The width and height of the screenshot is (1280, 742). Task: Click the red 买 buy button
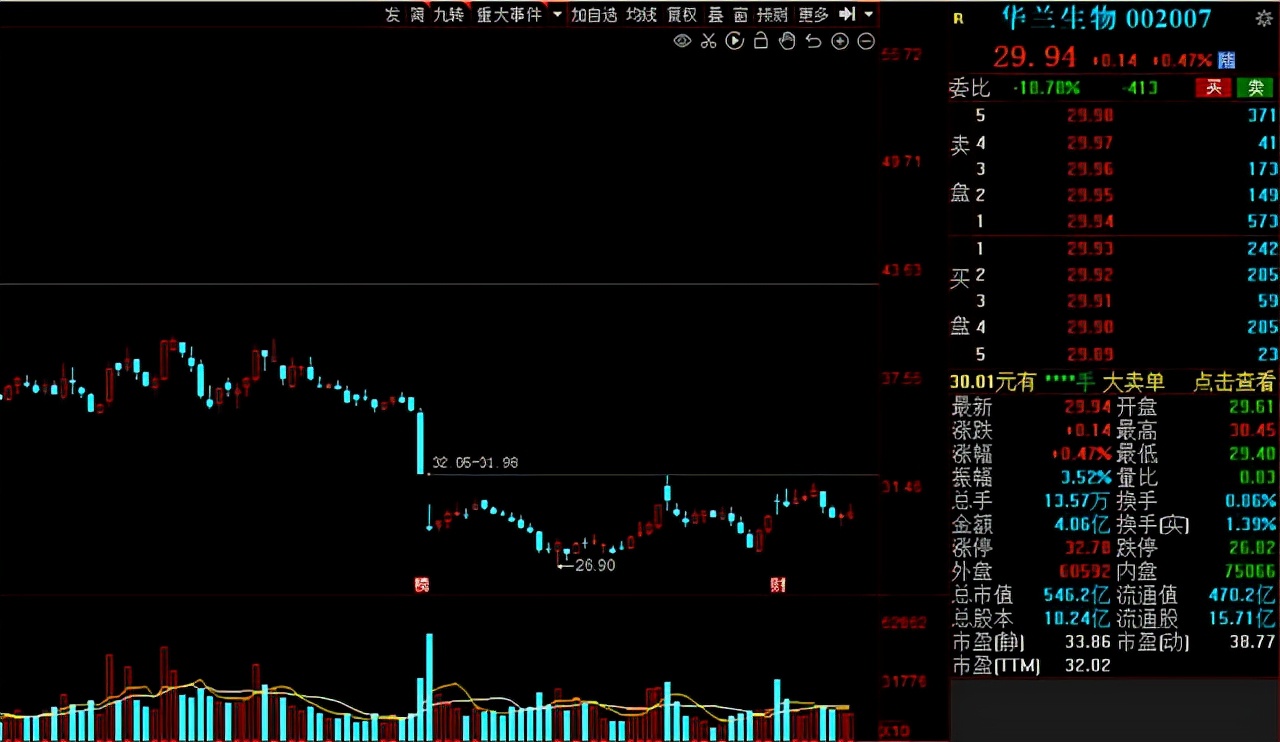(x=1213, y=88)
